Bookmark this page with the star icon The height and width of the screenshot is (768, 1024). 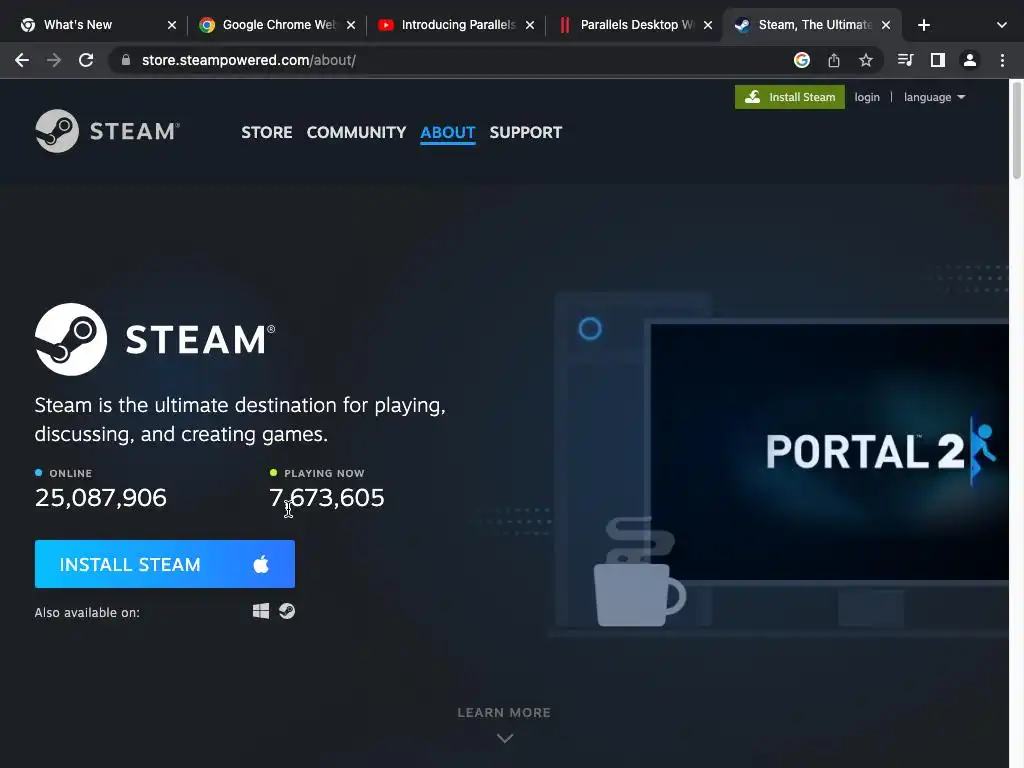click(865, 60)
